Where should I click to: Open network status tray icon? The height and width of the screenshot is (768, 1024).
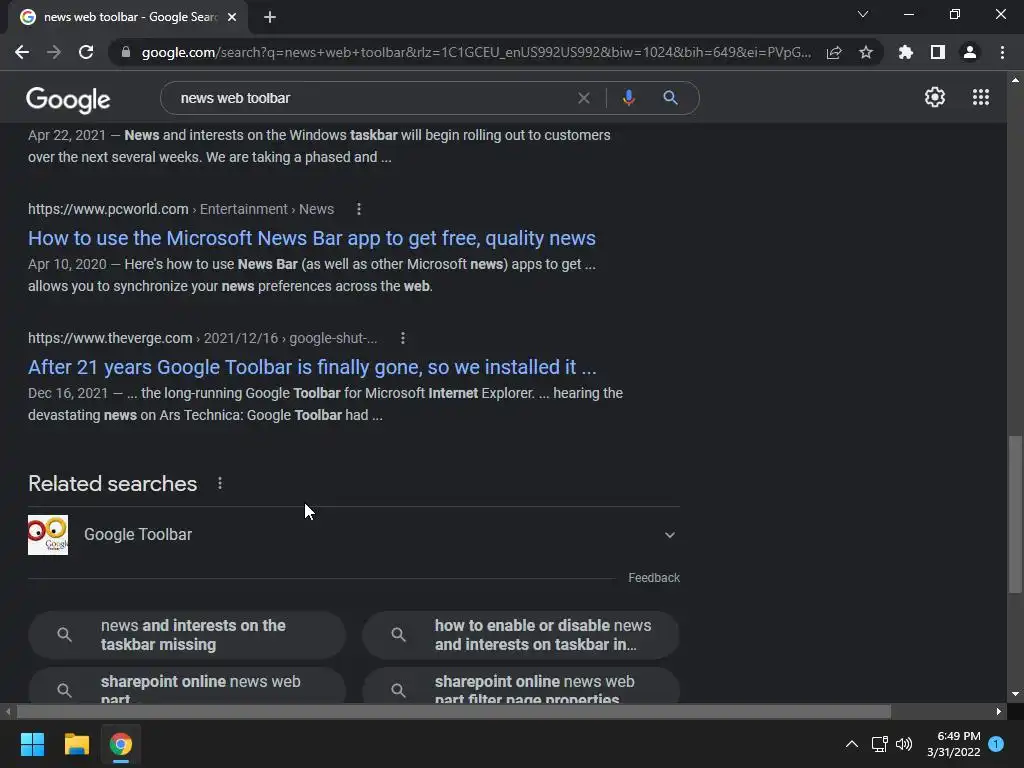click(879, 744)
